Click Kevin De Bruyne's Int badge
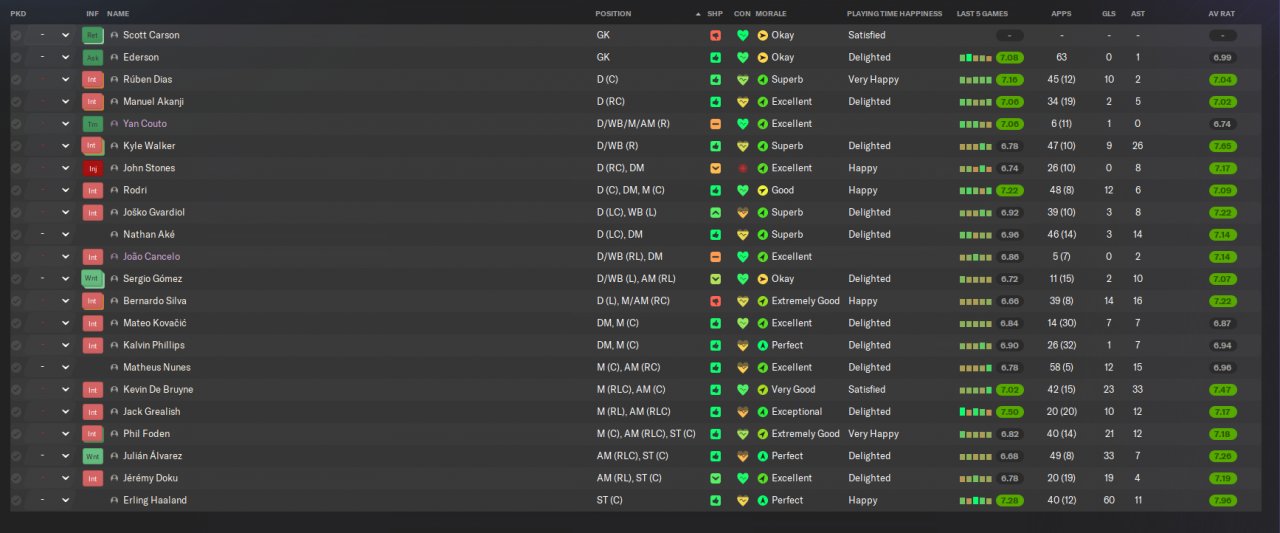 [93, 390]
